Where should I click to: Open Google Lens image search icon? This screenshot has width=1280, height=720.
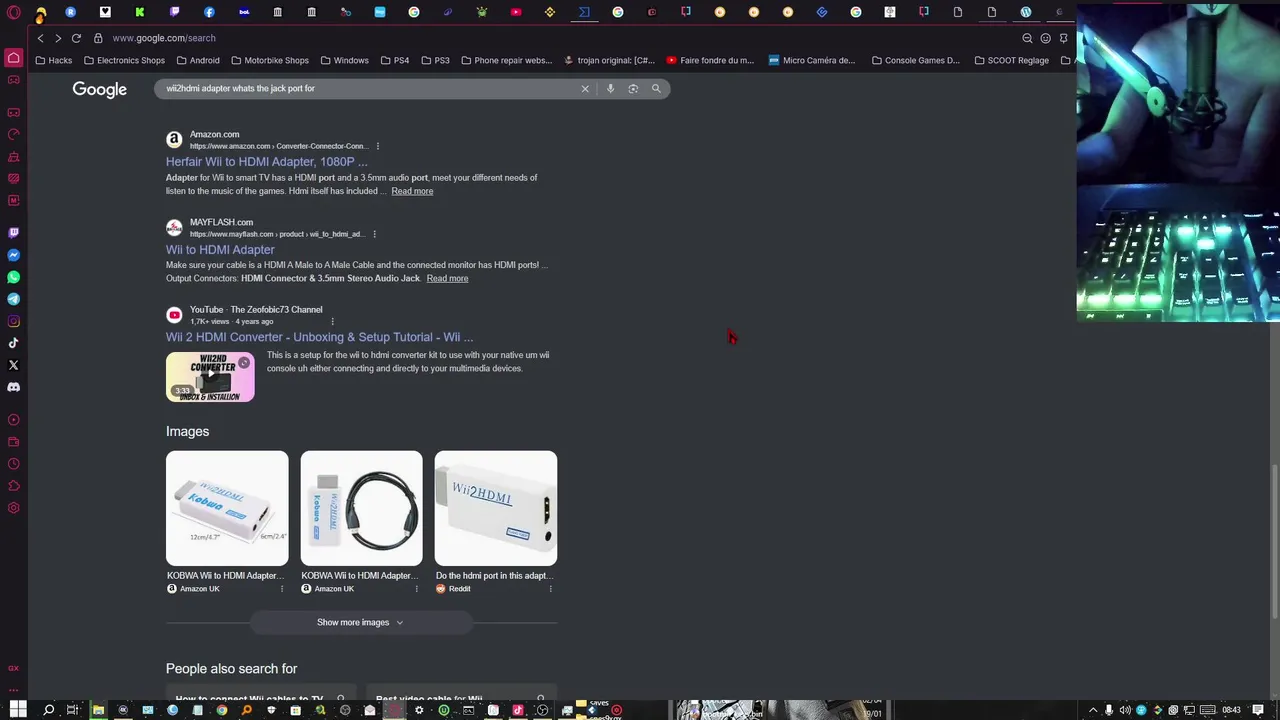(x=633, y=89)
